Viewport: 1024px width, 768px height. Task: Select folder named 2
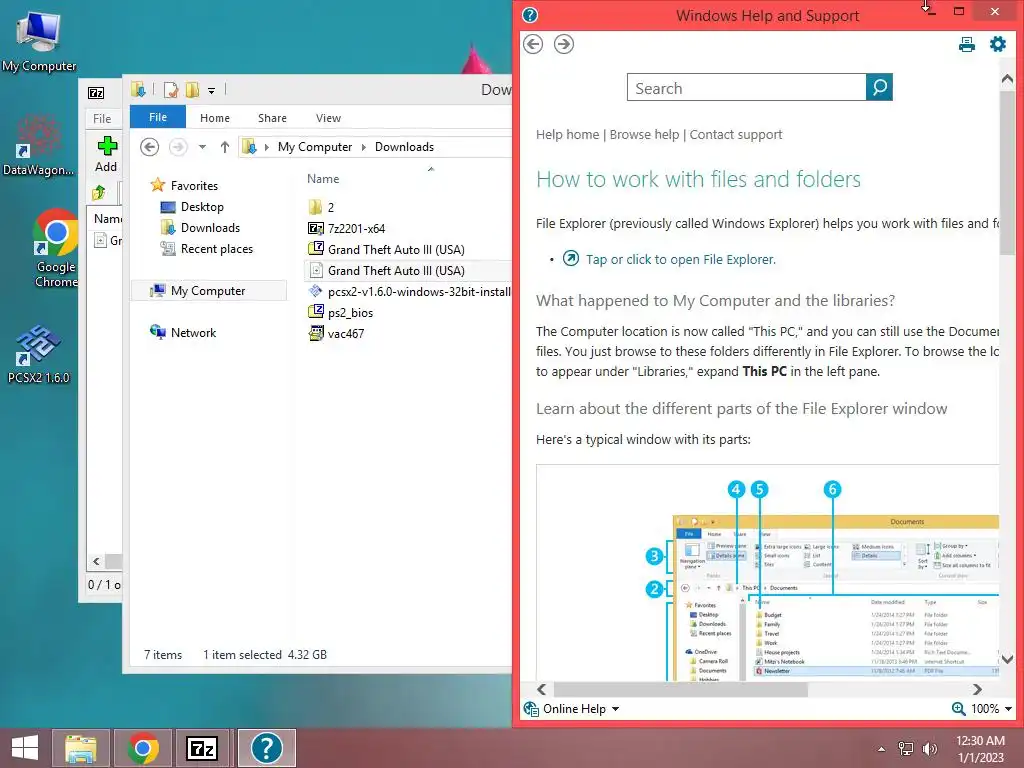point(321,207)
